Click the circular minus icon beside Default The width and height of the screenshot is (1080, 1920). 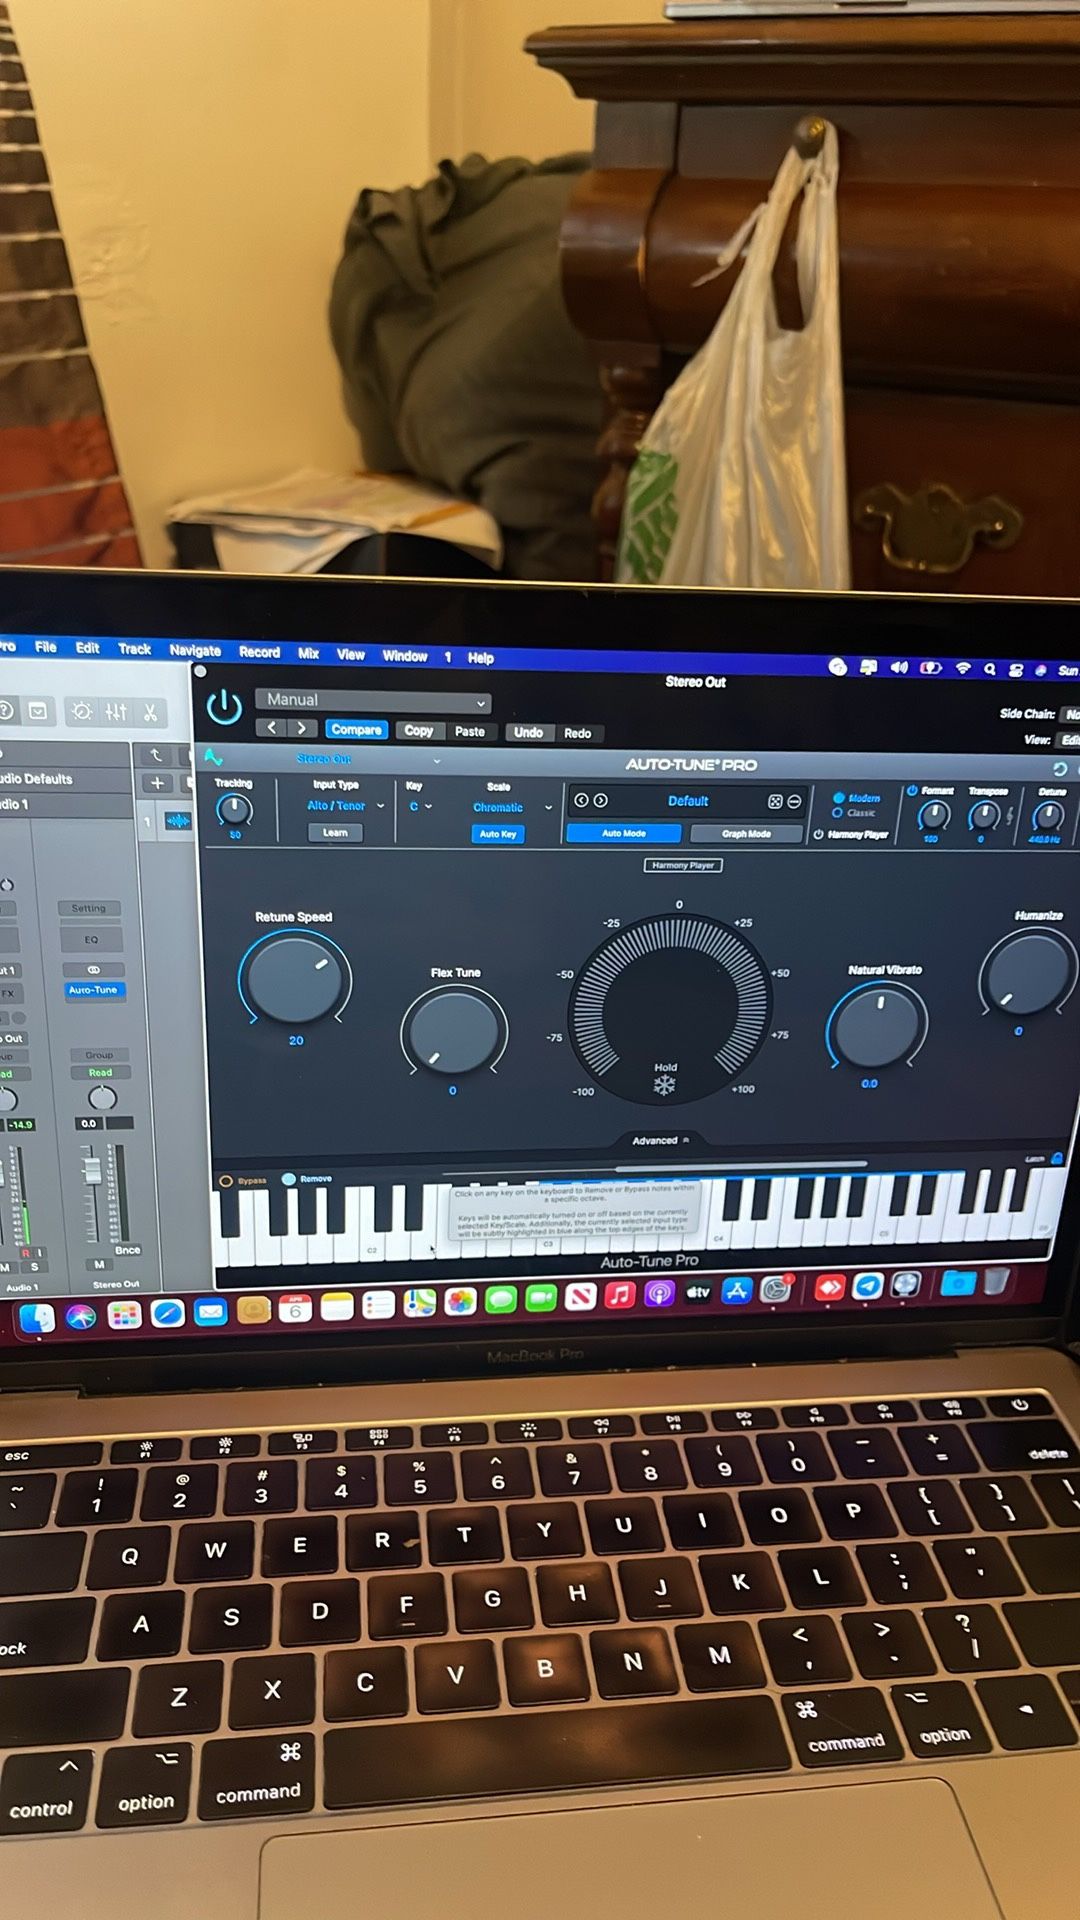click(x=794, y=802)
